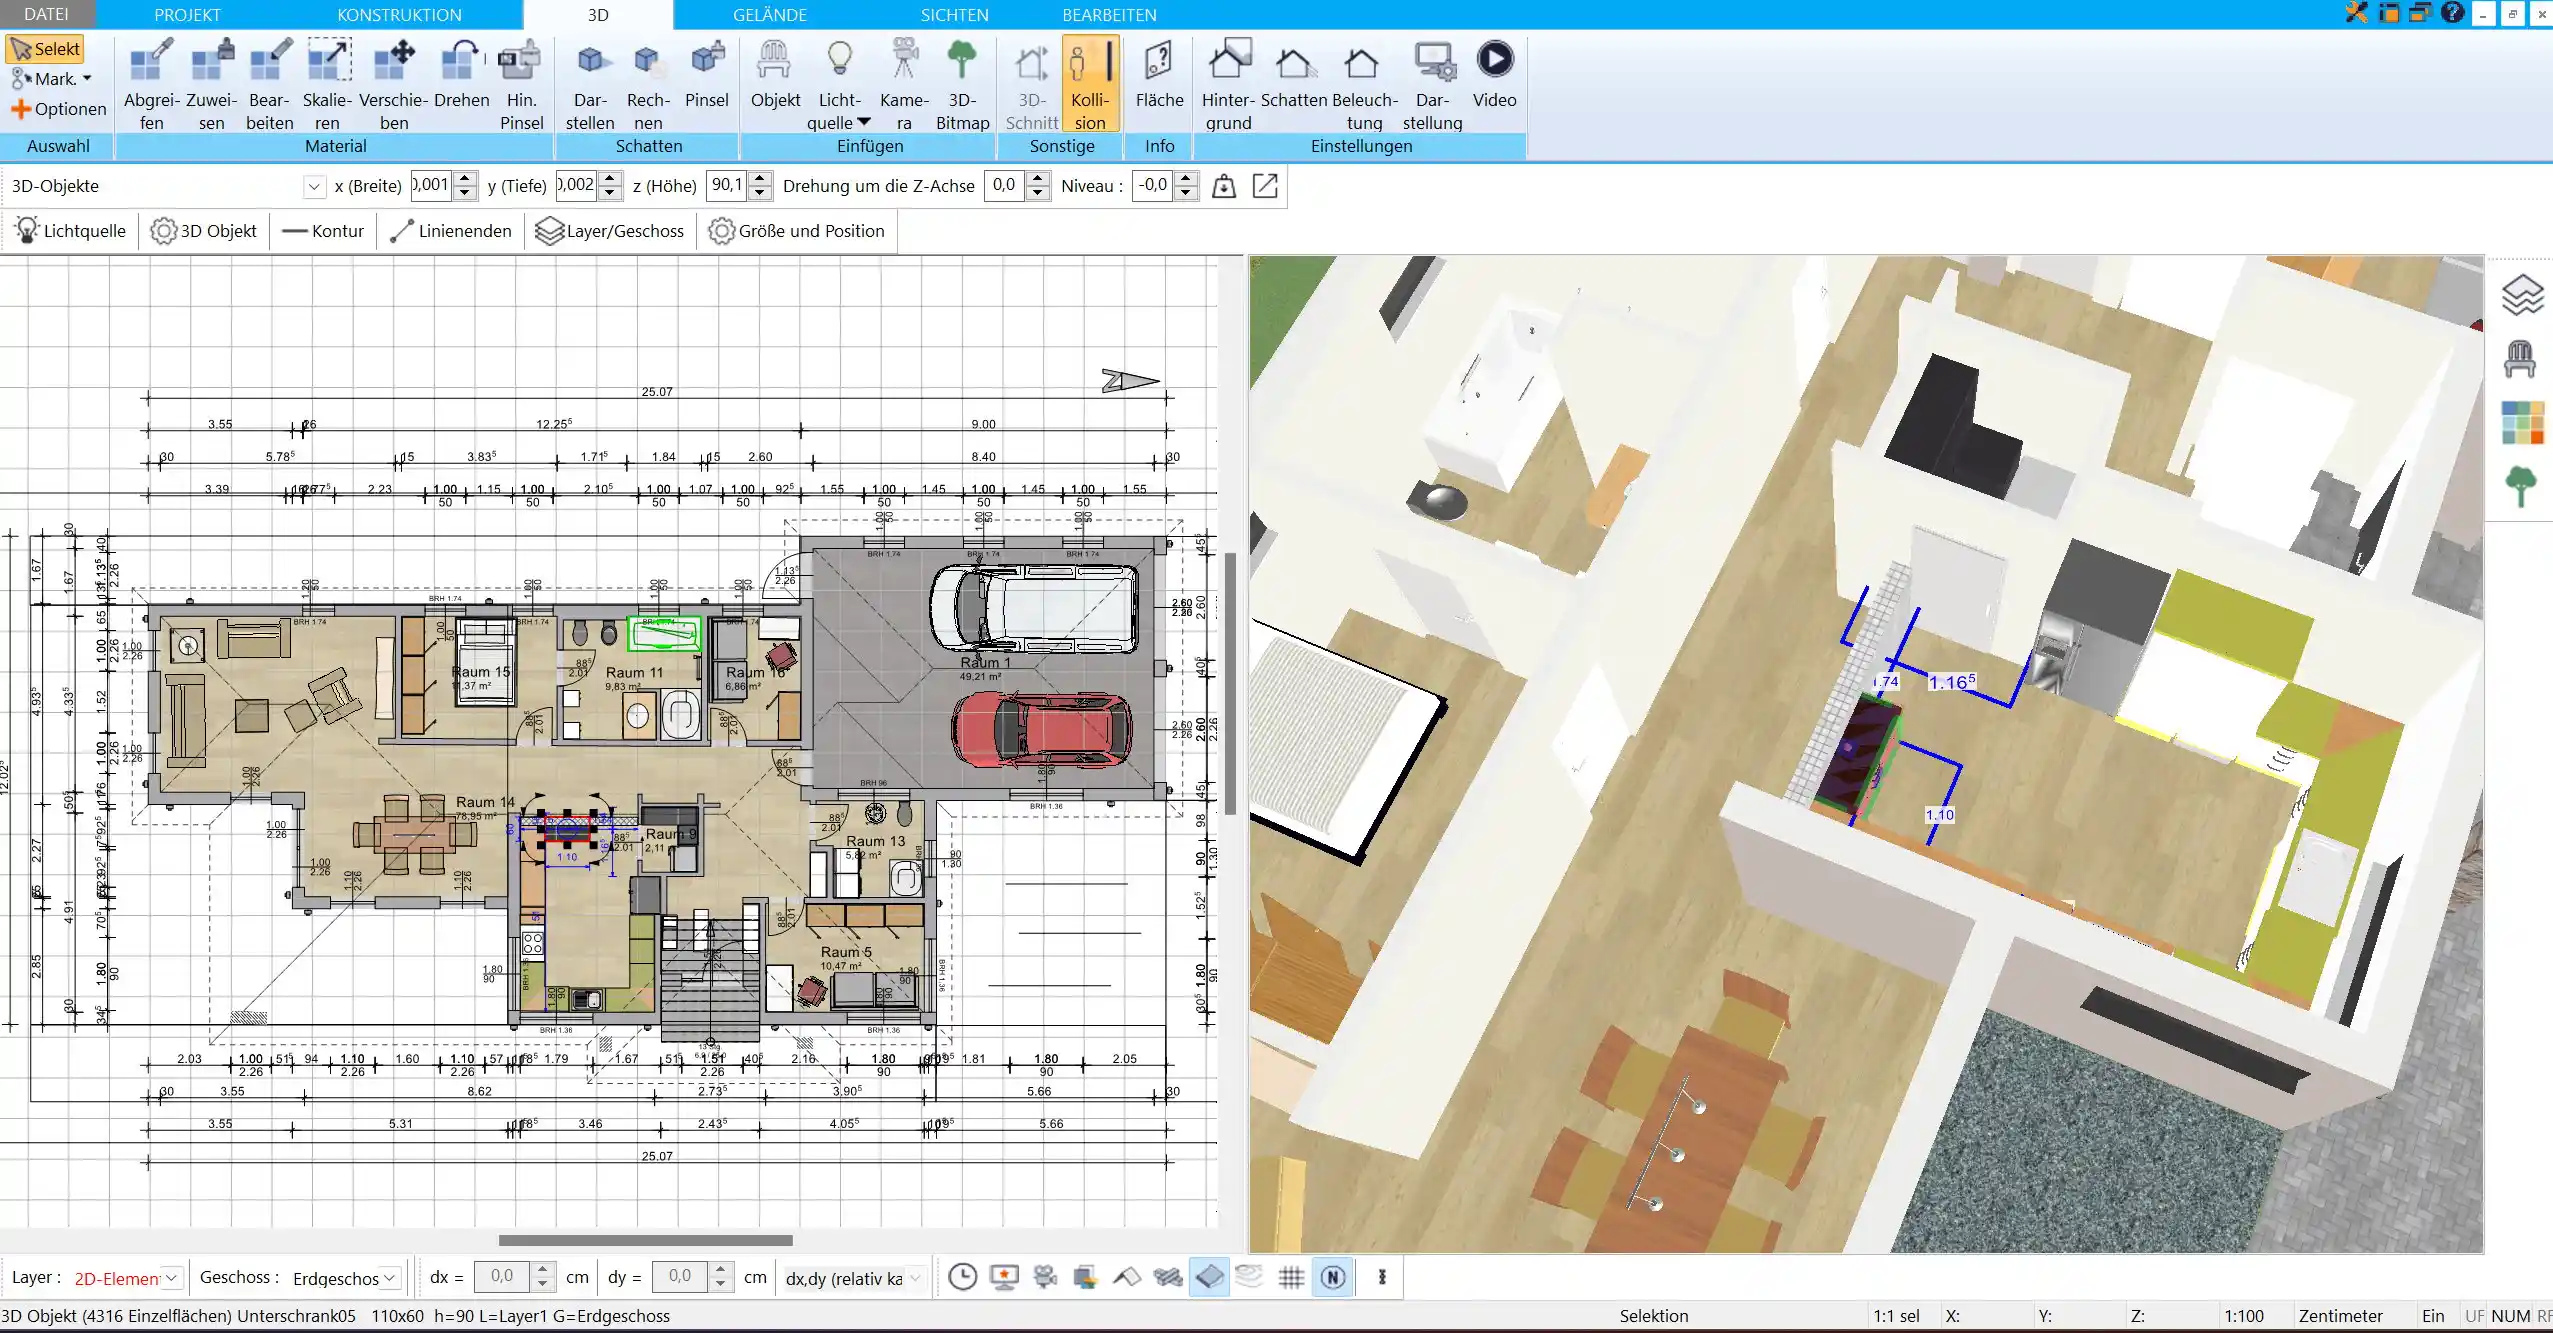Open Beleuchtung settings
Viewport: 2553px width, 1333px height.
pyautogui.click(x=1364, y=85)
